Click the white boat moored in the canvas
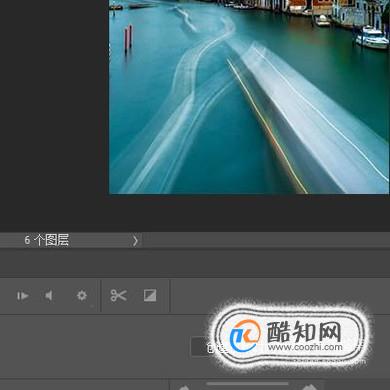 point(372,37)
